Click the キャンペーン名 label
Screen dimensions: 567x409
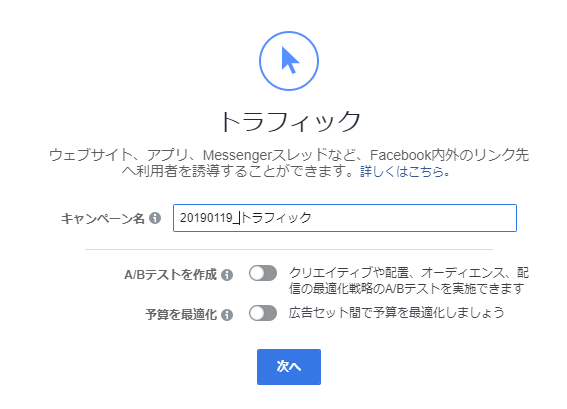coord(103,218)
